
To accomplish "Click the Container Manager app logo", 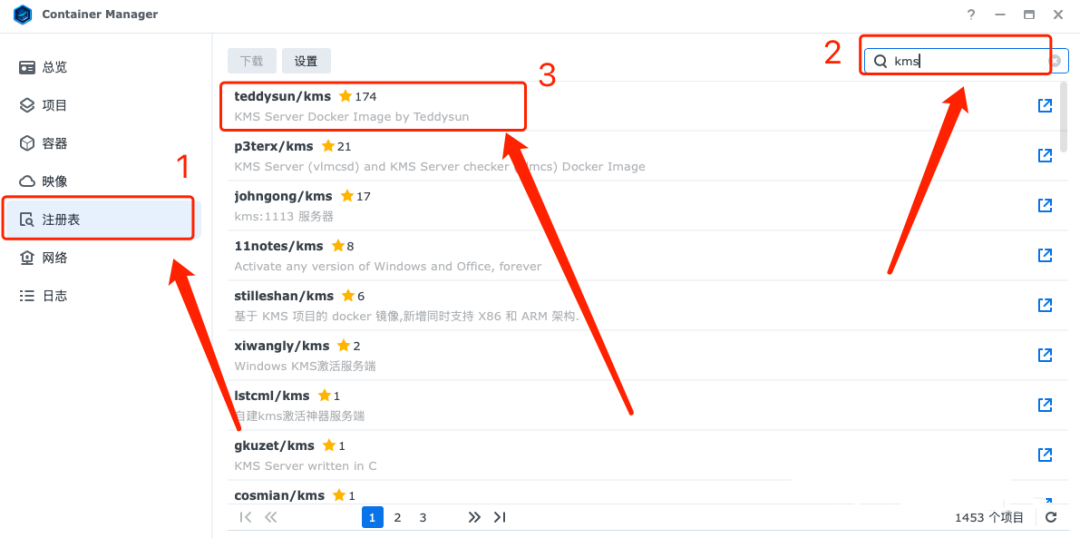I will click(x=23, y=14).
